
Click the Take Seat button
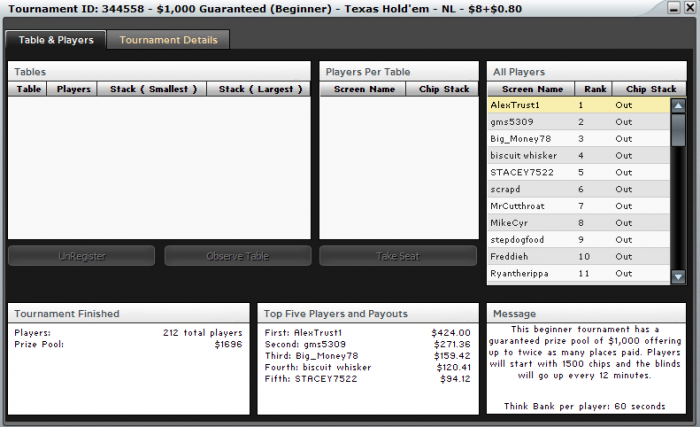click(398, 256)
